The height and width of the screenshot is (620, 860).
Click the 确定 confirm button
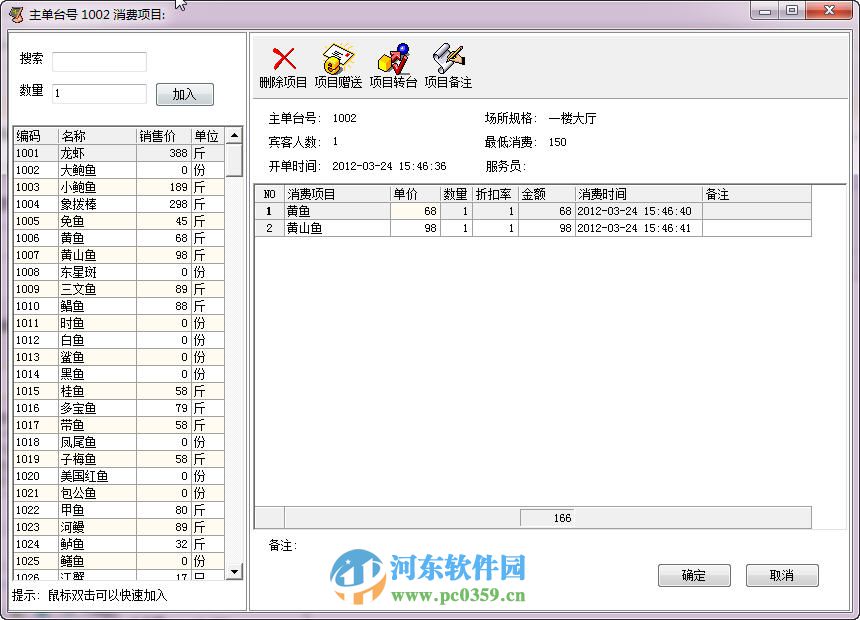tap(694, 575)
